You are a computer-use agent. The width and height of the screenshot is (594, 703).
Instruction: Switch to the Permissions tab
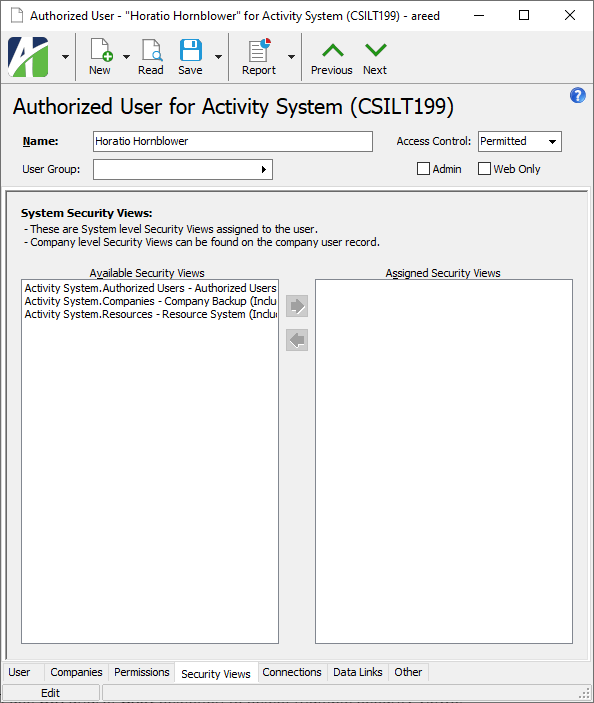click(x=142, y=672)
